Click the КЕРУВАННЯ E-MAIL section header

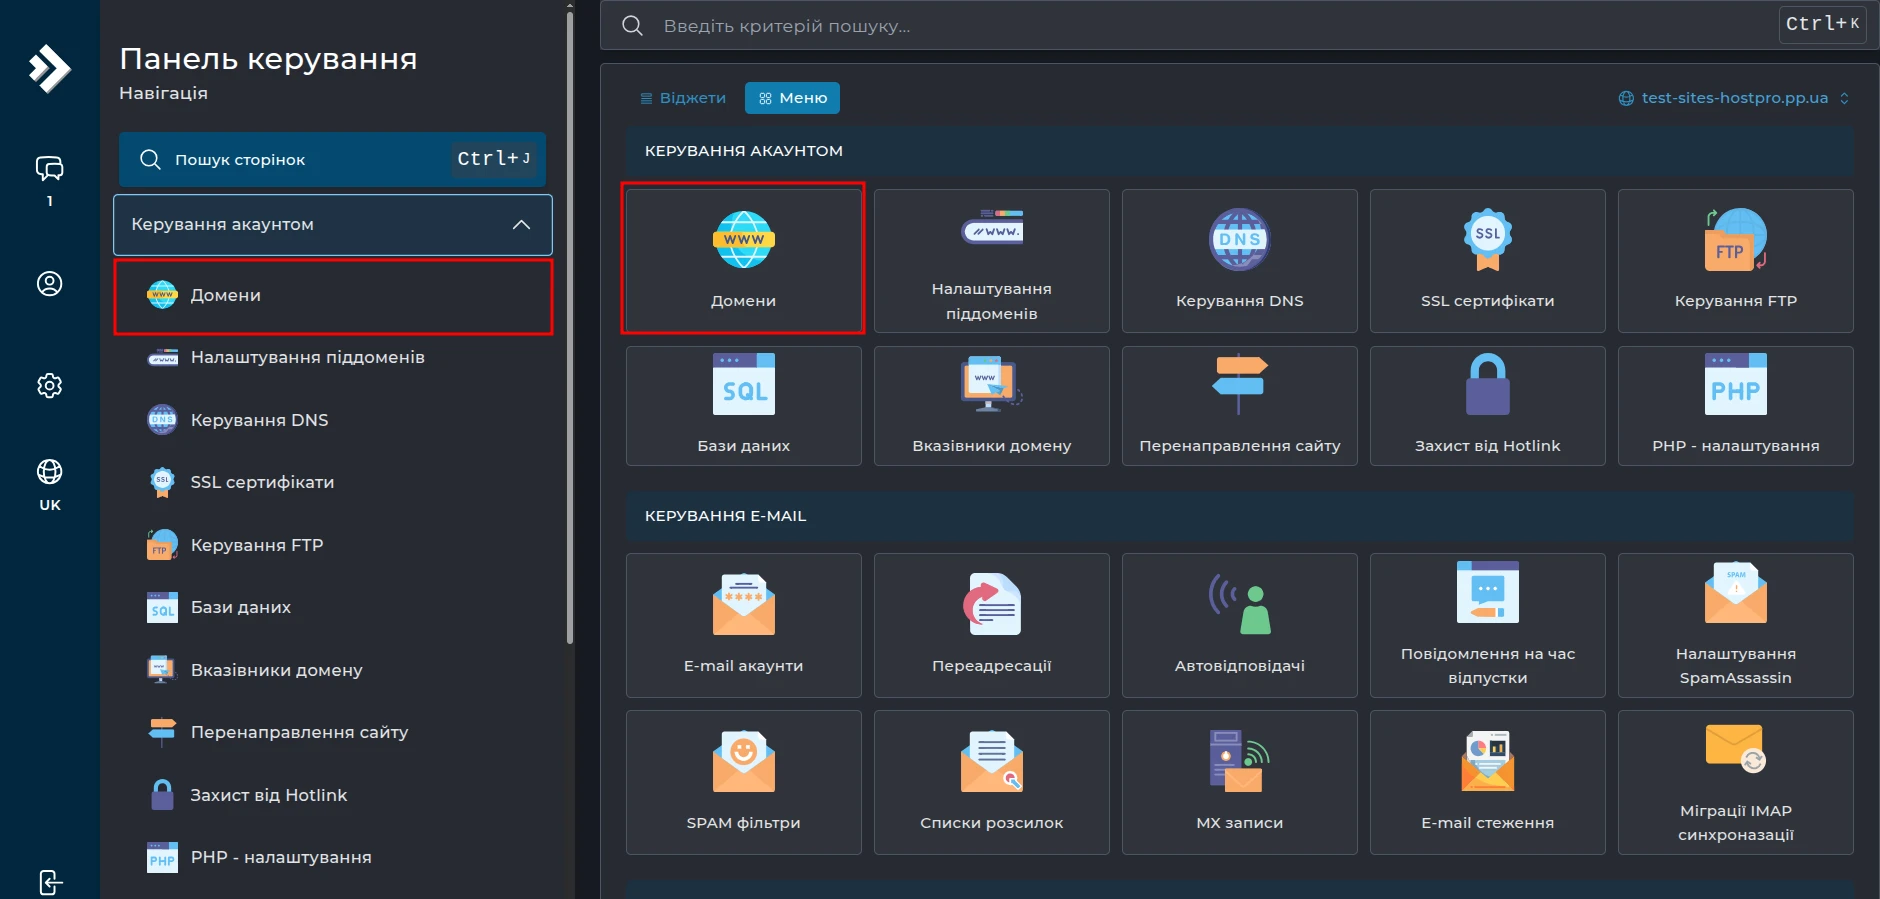(x=1239, y=516)
